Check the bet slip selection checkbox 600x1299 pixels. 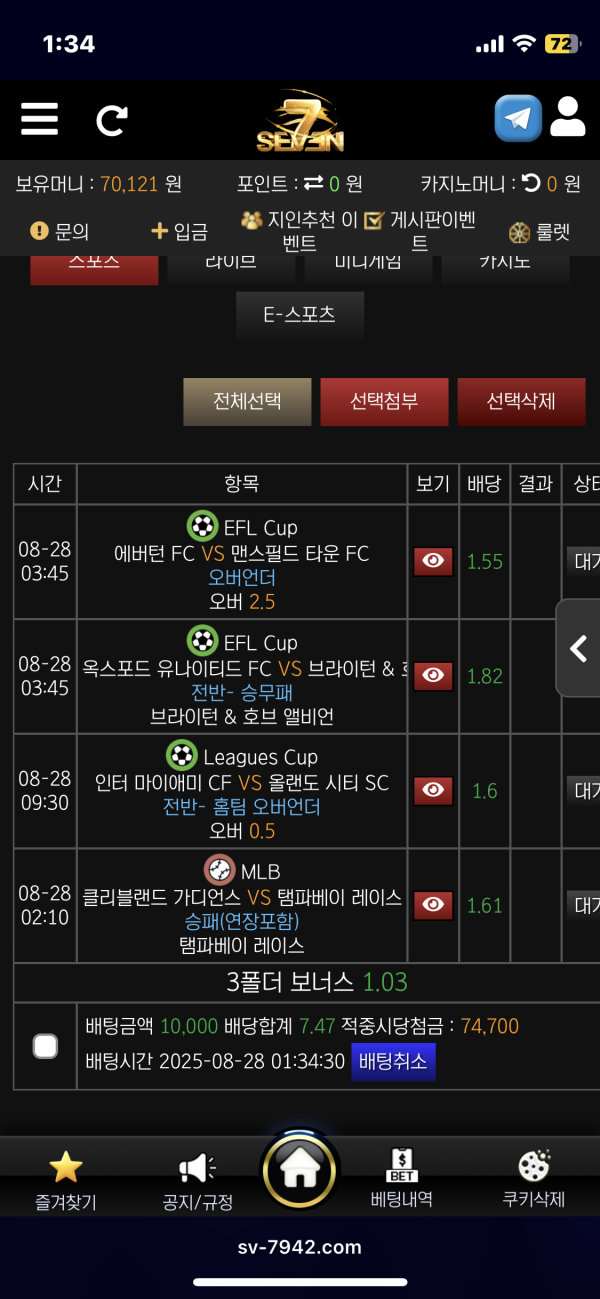tap(45, 1046)
